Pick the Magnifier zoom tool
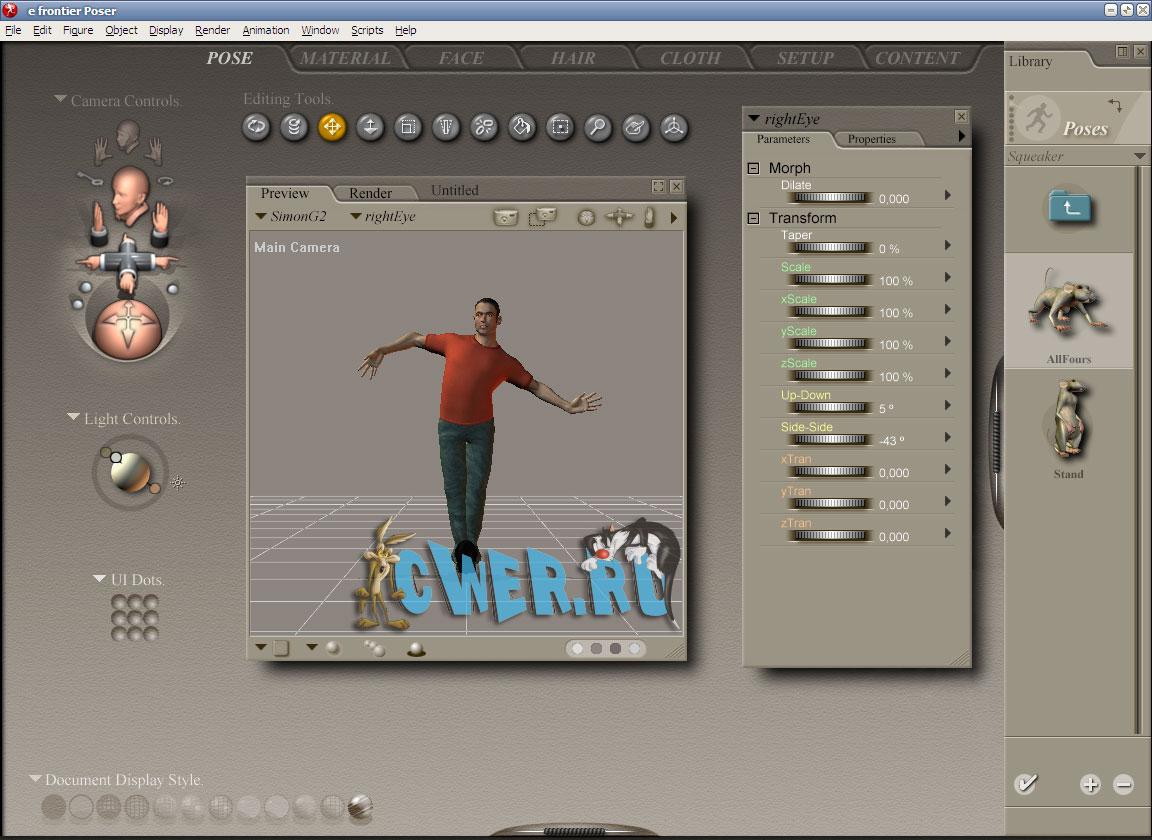Screen dimensions: 1152x840 [598, 127]
